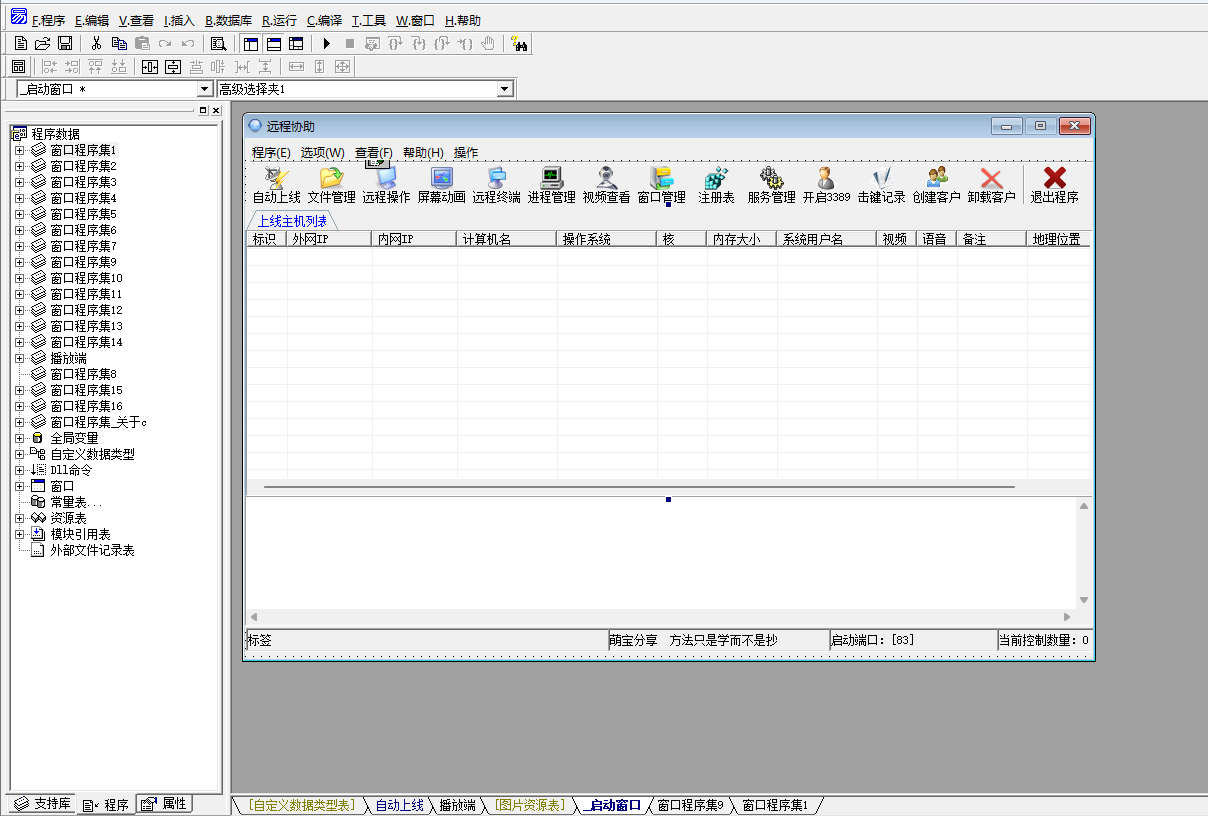Screen dimensions: 1208x816
Task: Click the New file toolbar icon
Action: pos(20,43)
